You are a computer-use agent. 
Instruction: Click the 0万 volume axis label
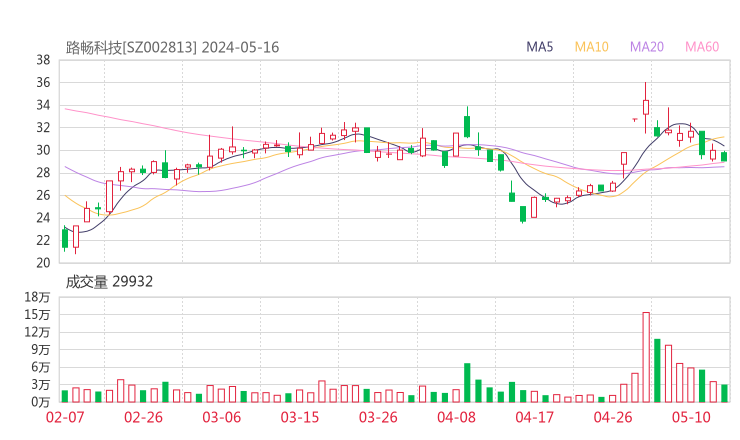point(41,402)
